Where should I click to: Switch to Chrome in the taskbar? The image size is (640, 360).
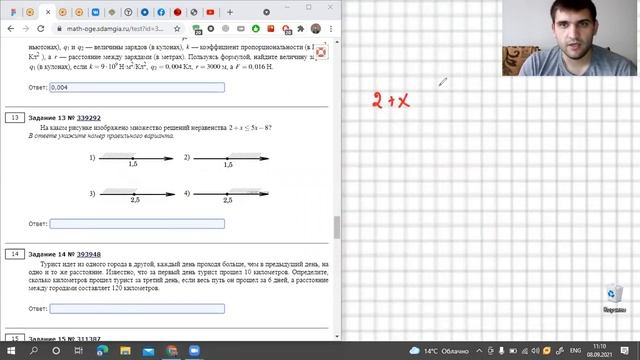click(x=171, y=351)
